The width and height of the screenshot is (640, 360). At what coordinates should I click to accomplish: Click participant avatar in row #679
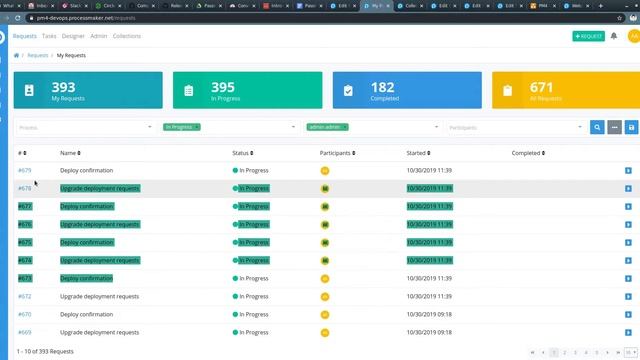point(324,171)
